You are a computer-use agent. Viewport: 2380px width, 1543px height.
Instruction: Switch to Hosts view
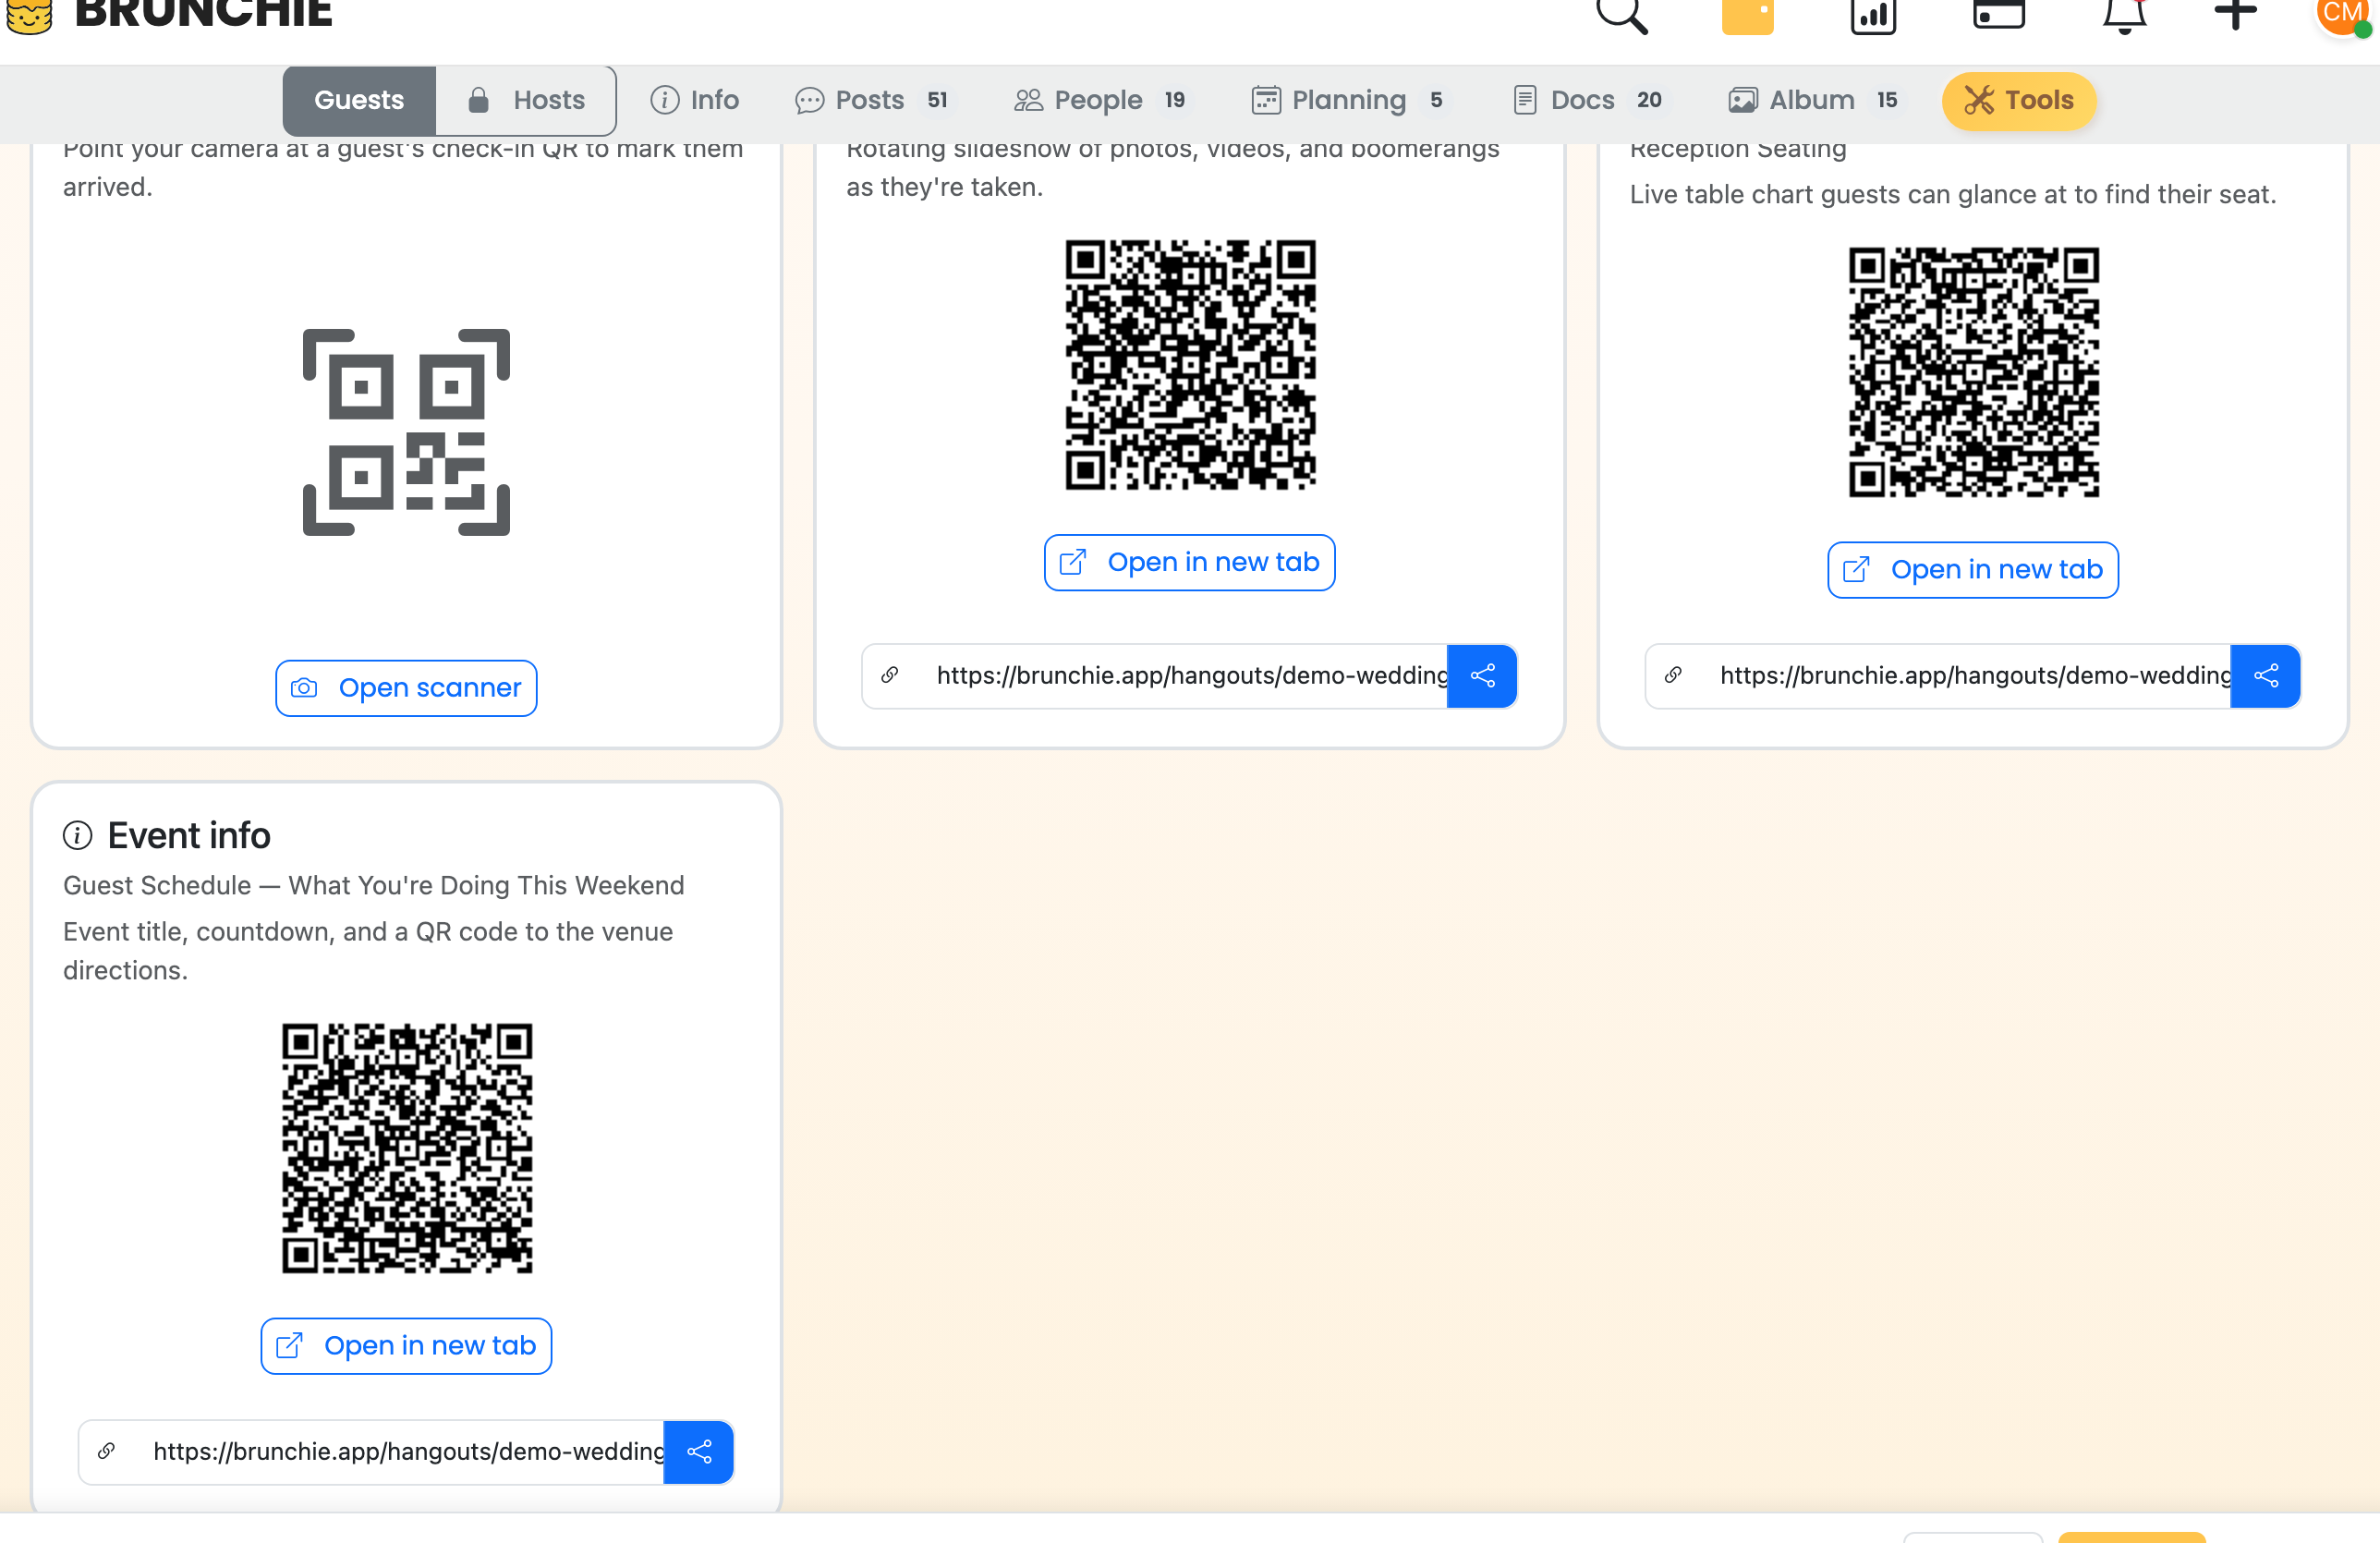tap(526, 100)
